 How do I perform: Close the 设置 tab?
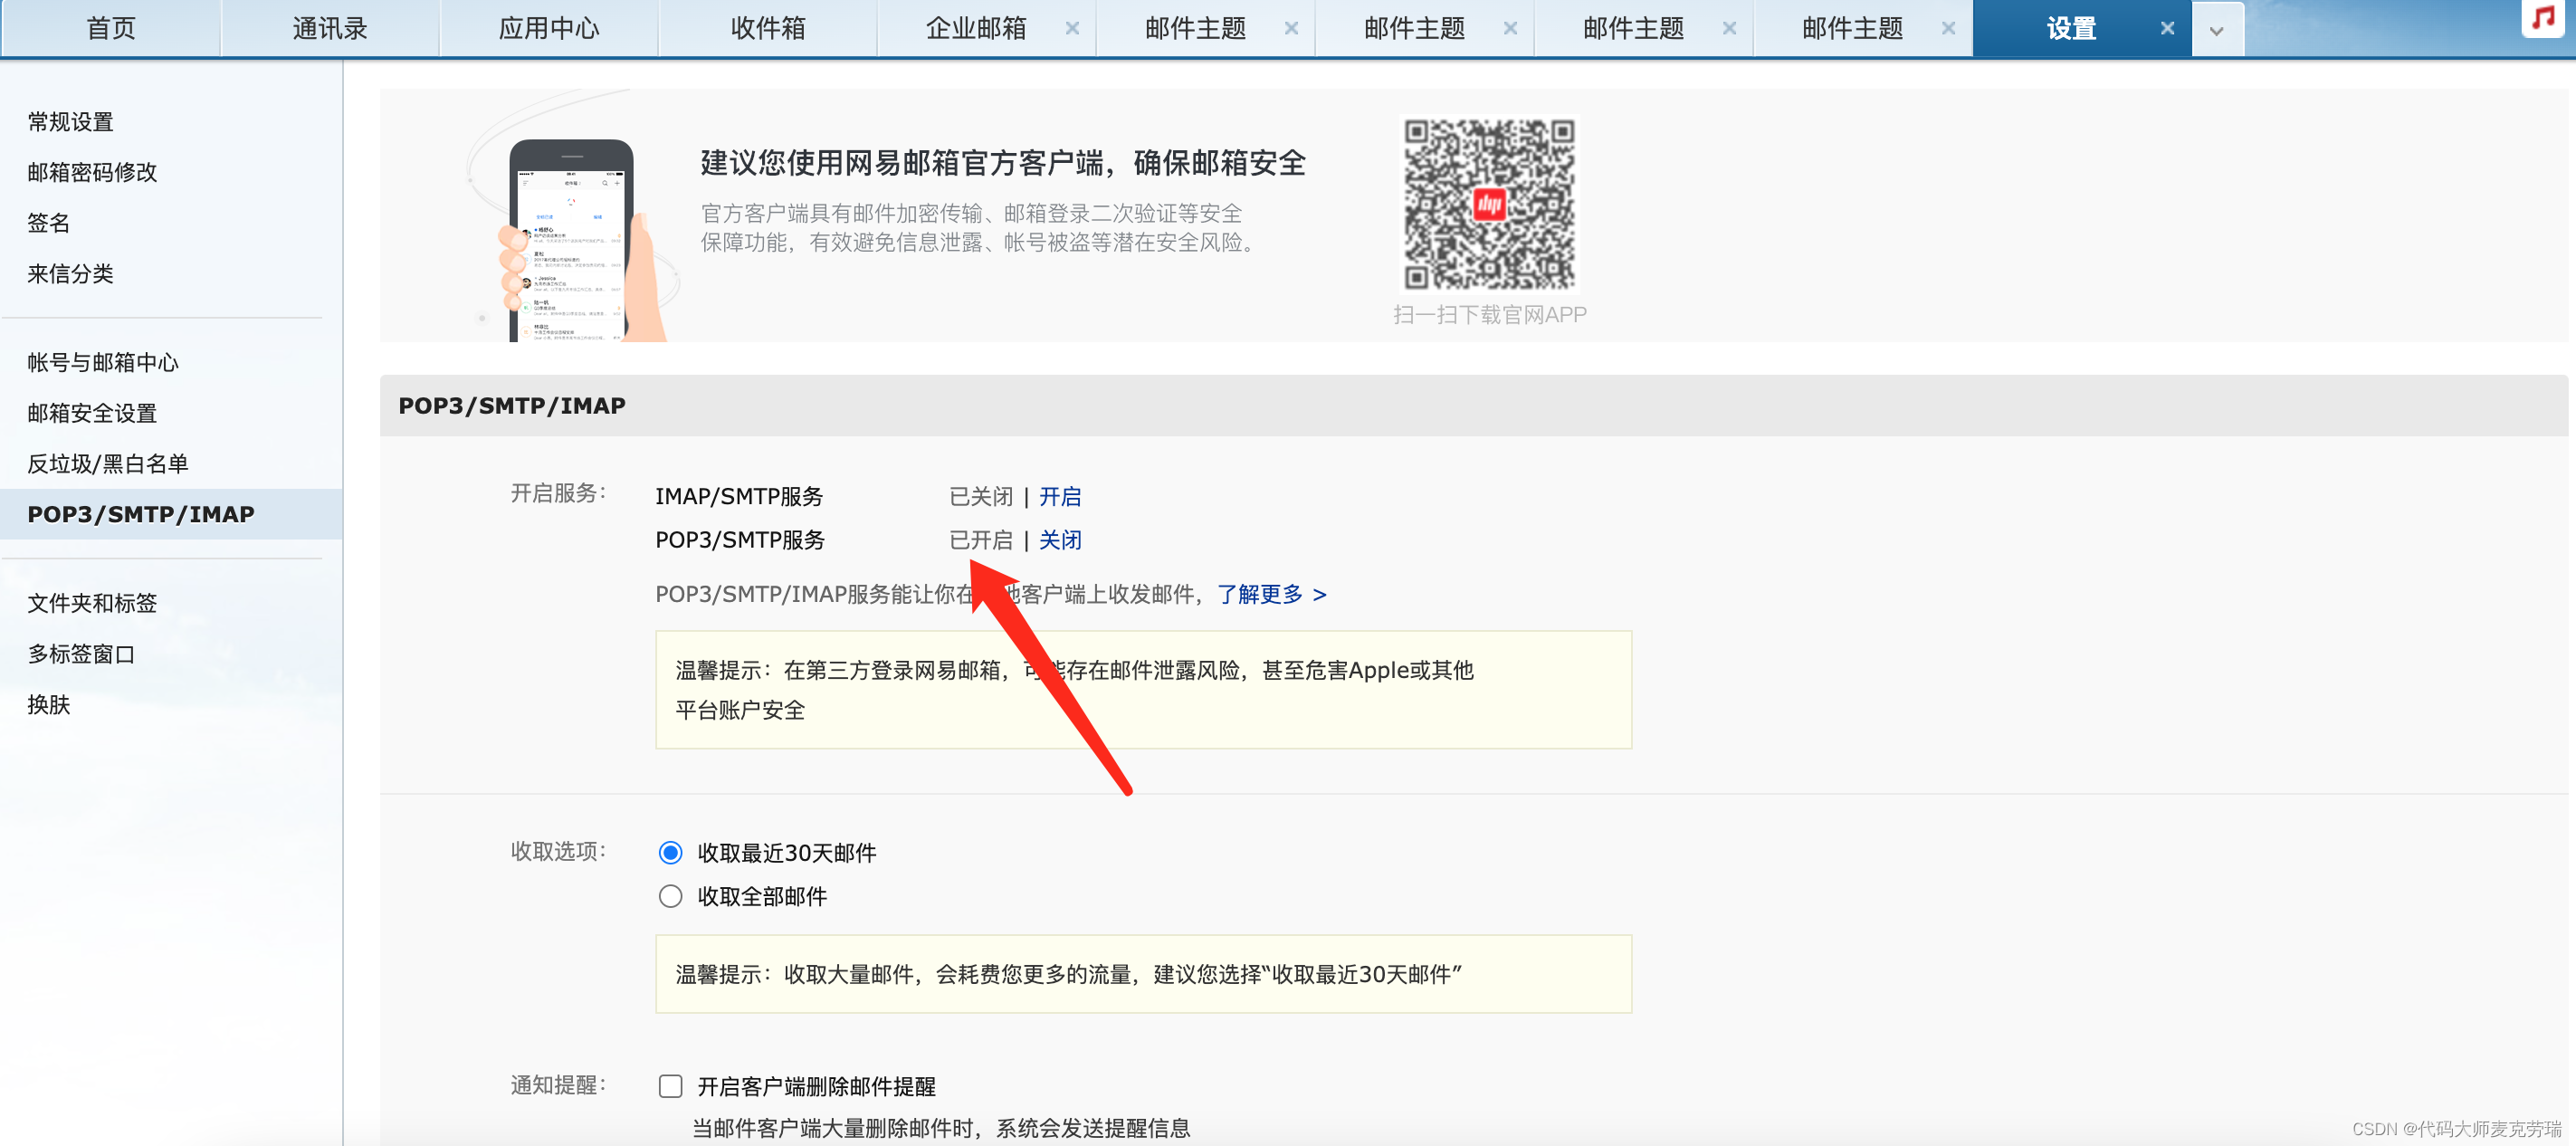click(2166, 28)
